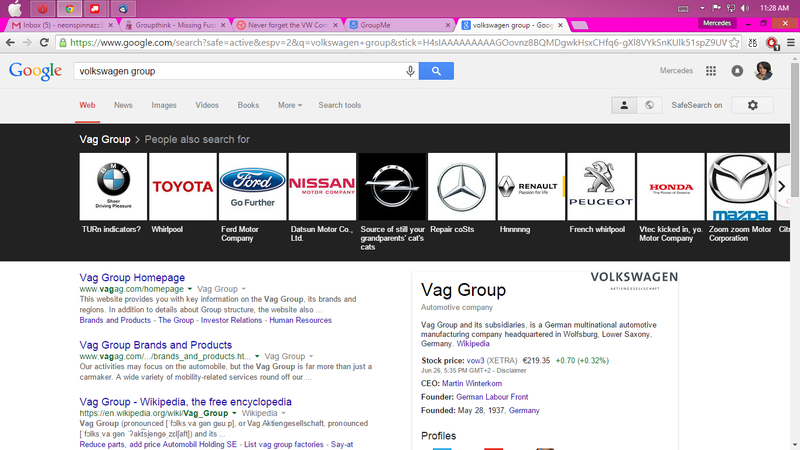Screen dimensions: 800x450
Task: Open the Opera icon in the taskbar
Action: [x=42, y=8]
